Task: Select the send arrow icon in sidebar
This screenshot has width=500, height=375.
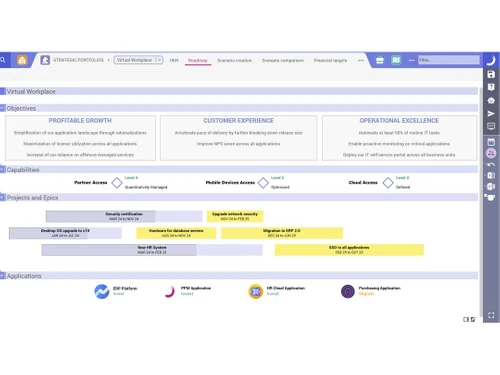Action: click(491, 114)
